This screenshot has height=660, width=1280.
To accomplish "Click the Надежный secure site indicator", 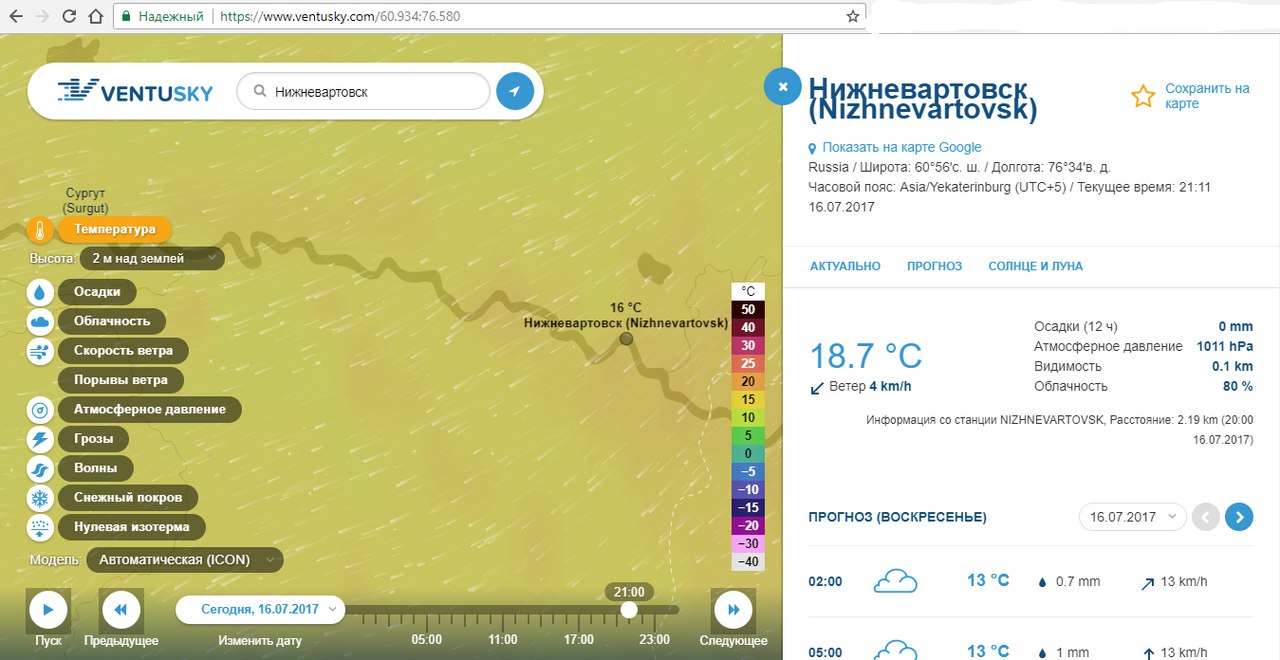I will click(x=162, y=17).
